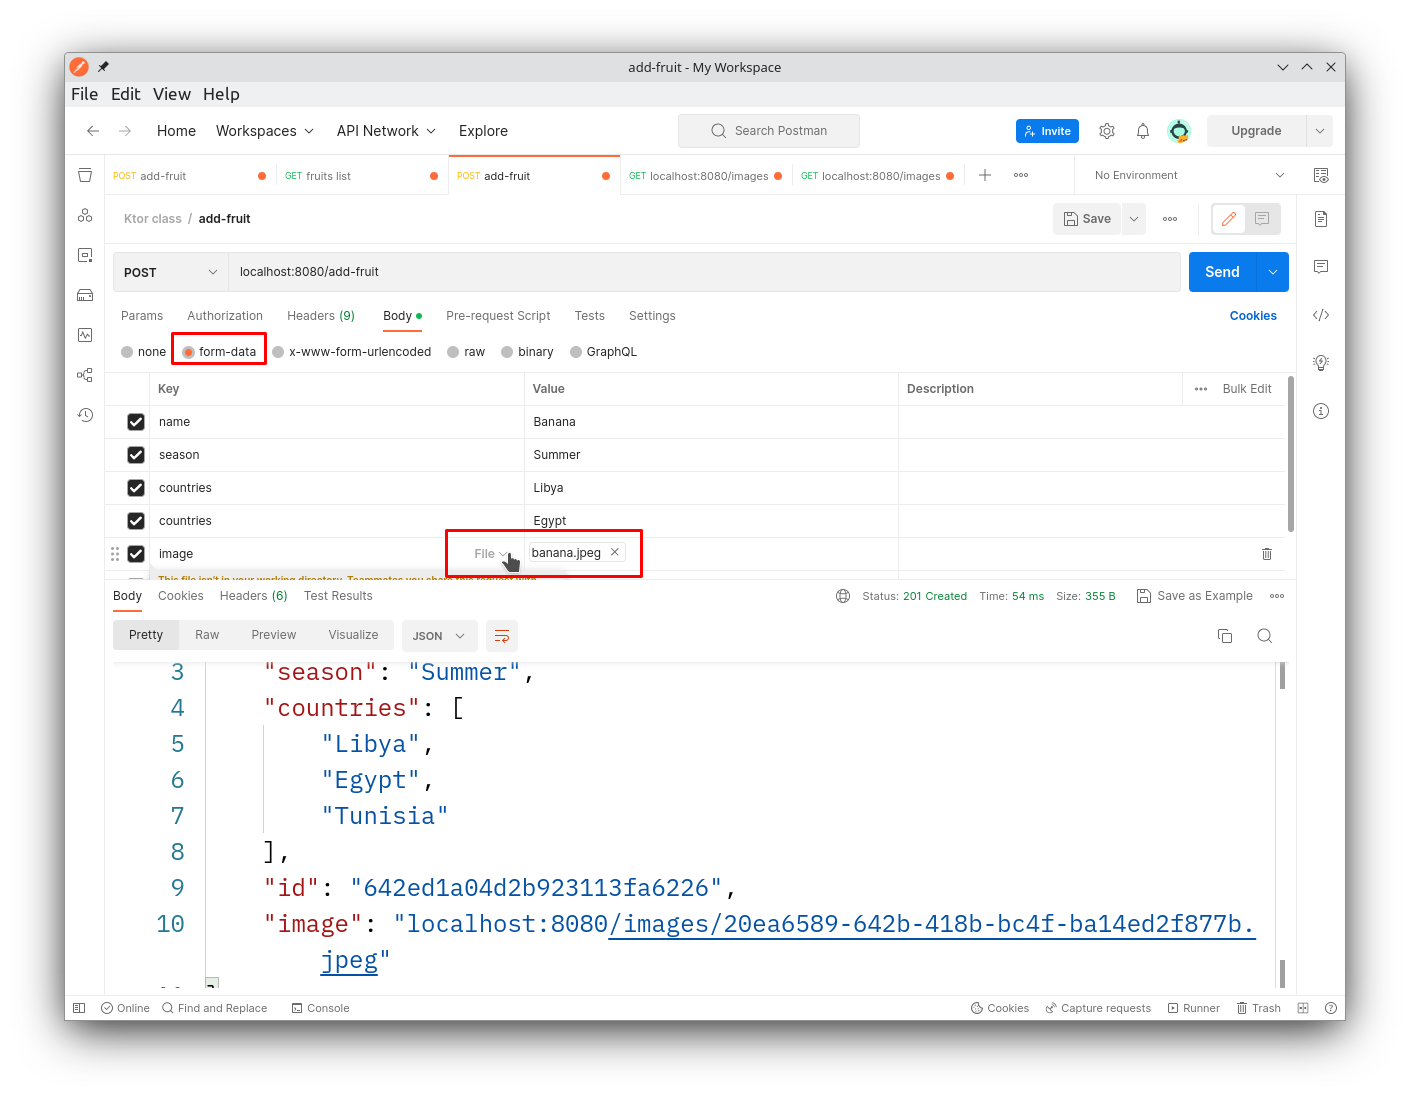1410x1097 pixels.
Task: Click the Search Postman box
Action: 769,131
